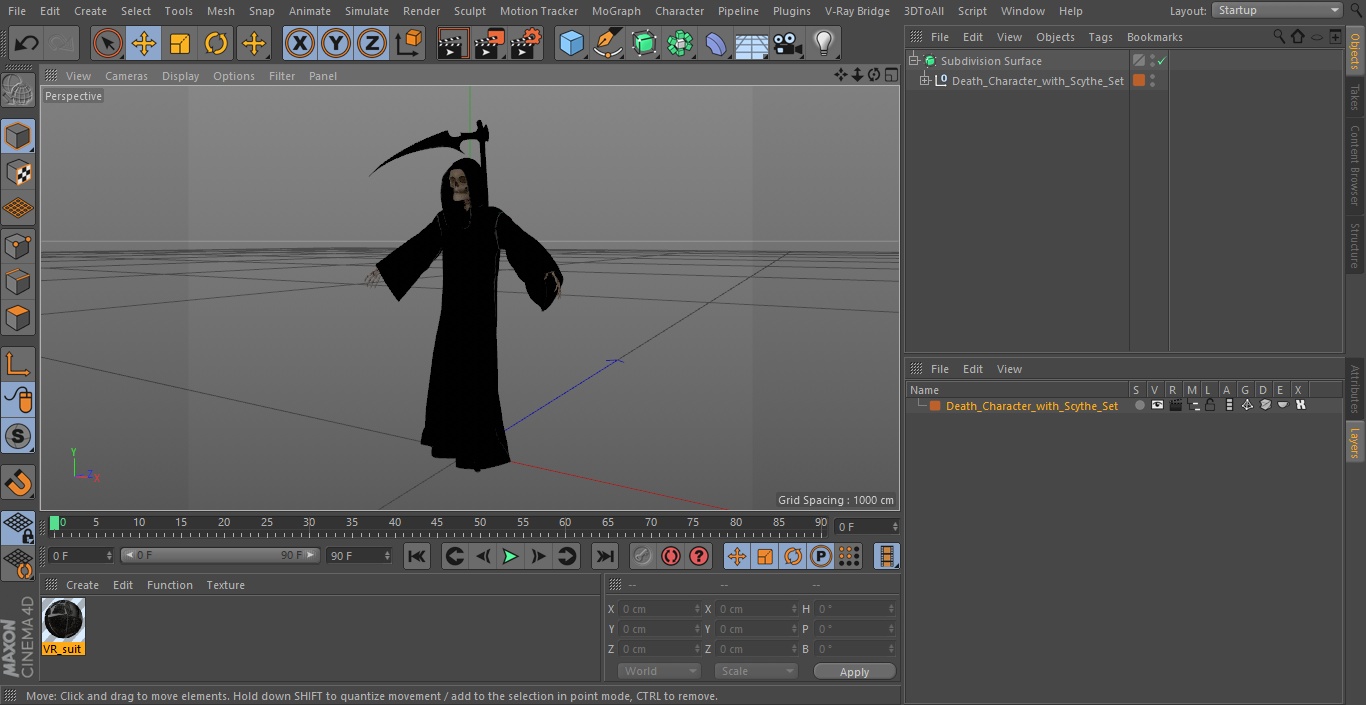This screenshot has height=705, width=1366.
Task: Click Make Editable in left toolbar
Action: [18, 91]
